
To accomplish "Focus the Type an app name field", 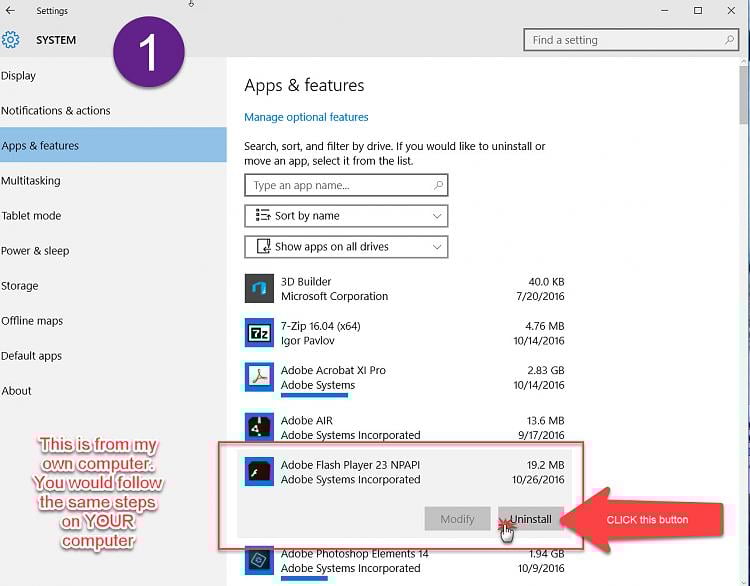I will pyautogui.click(x=346, y=185).
